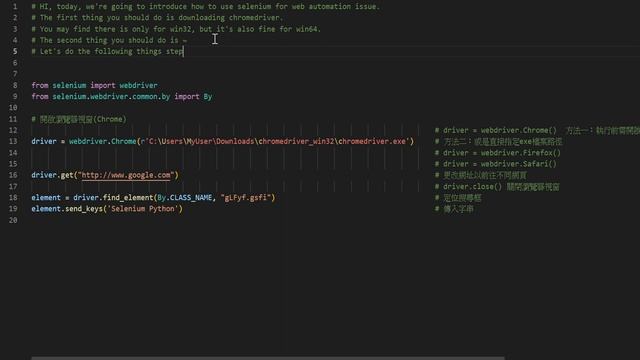
Task: Click "By.CLASS_NAME" argument on line 18
Action: [184, 198]
